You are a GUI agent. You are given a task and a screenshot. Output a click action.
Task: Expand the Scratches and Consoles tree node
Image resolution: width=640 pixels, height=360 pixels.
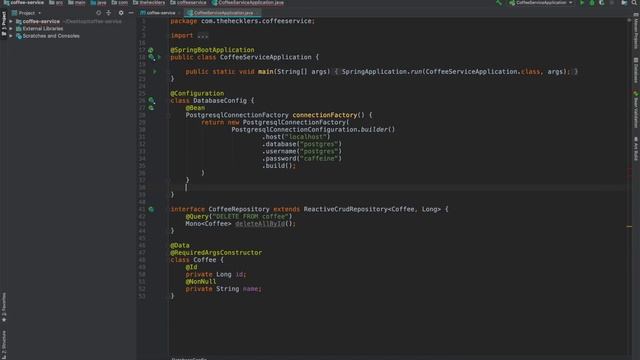(x=11, y=36)
